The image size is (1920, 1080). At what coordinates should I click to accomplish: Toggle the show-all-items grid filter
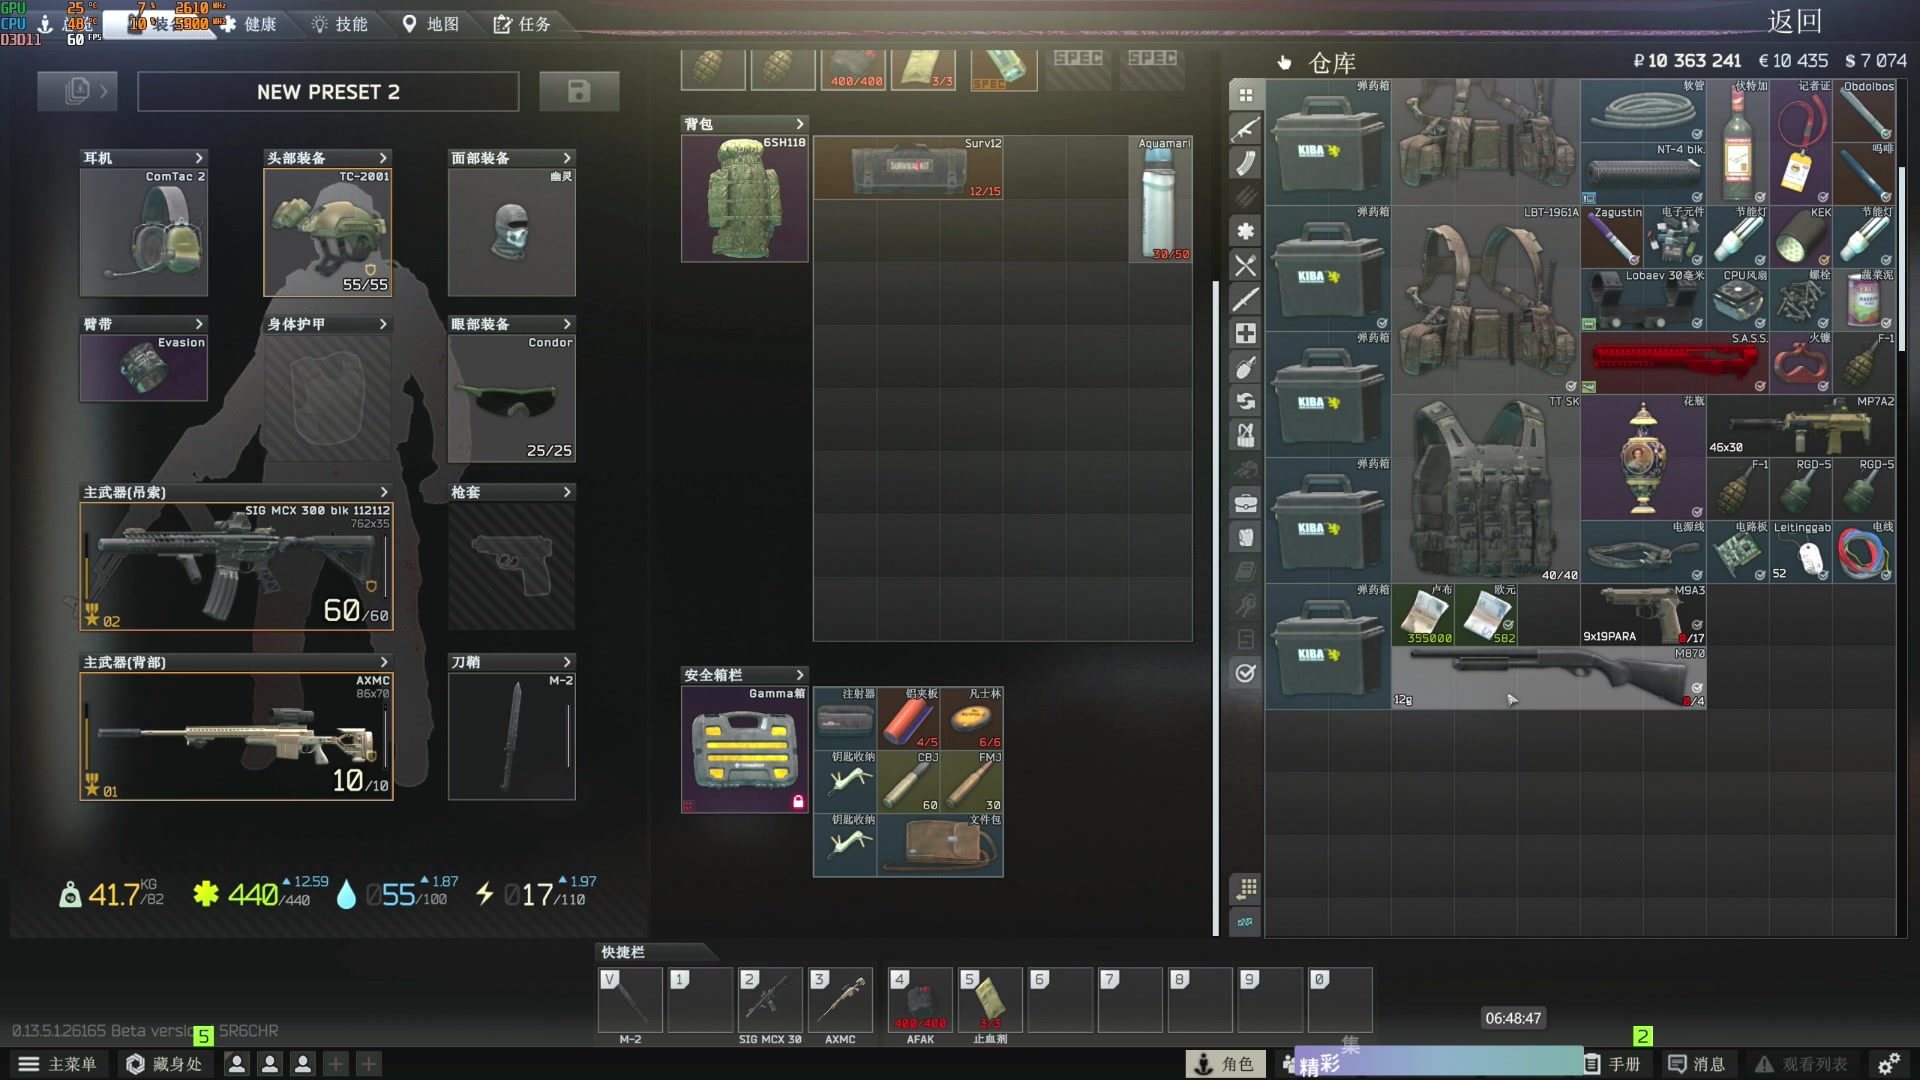[x=1245, y=95]
